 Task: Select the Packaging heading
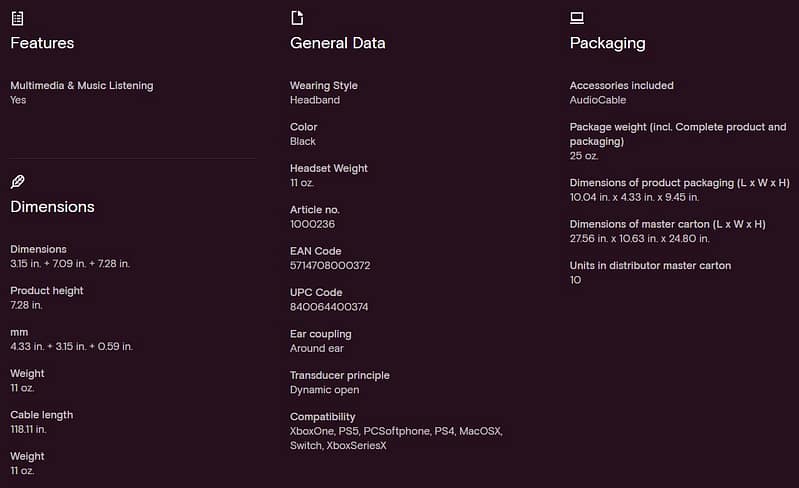pyautogui.click(x=607, y=43)
